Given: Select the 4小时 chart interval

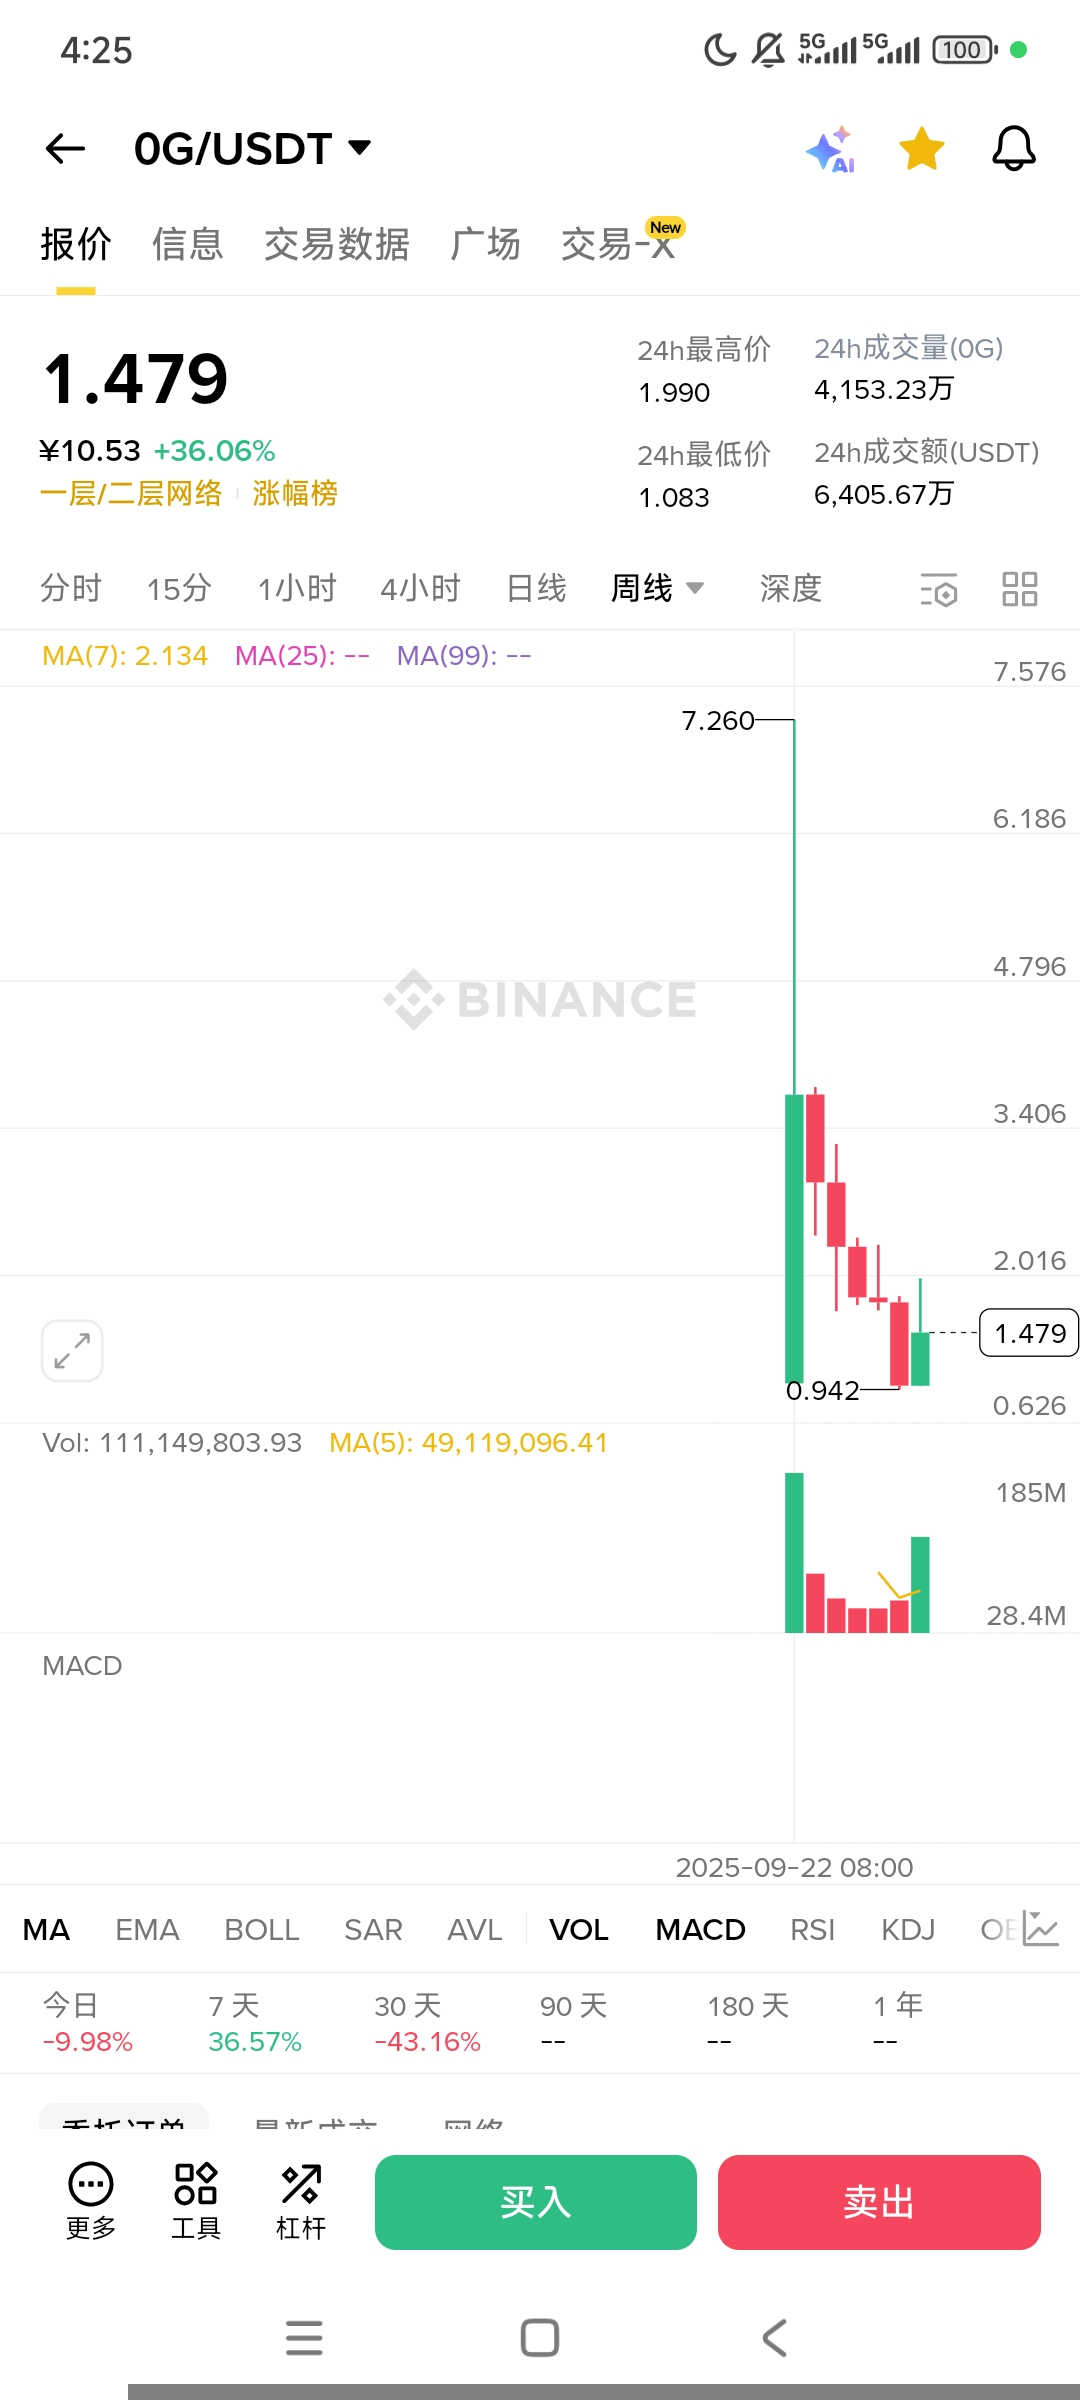Looking at the screenshot, I should tap(420, 588).
